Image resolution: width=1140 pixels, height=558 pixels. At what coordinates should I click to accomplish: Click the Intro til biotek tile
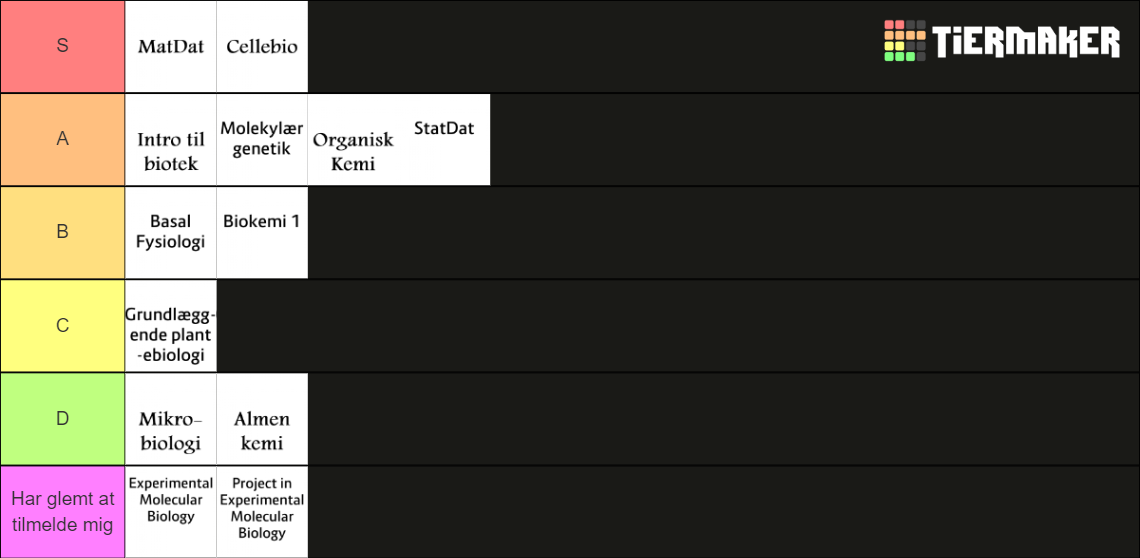pos(171,140)
